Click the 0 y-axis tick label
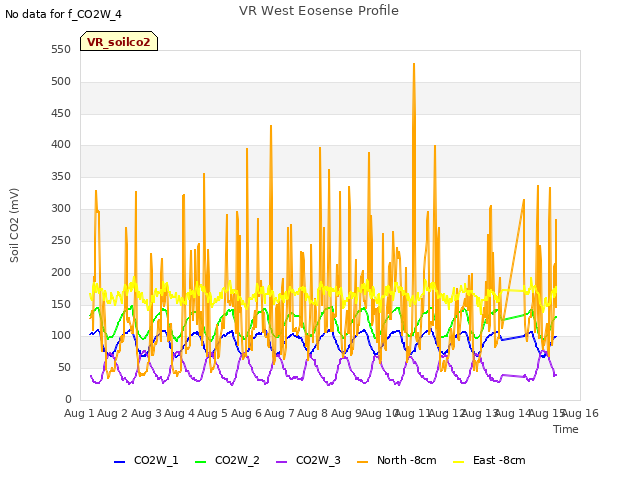The height and width of the screenshot is (480, 640). pyautogui.click(x=68, y=399)
